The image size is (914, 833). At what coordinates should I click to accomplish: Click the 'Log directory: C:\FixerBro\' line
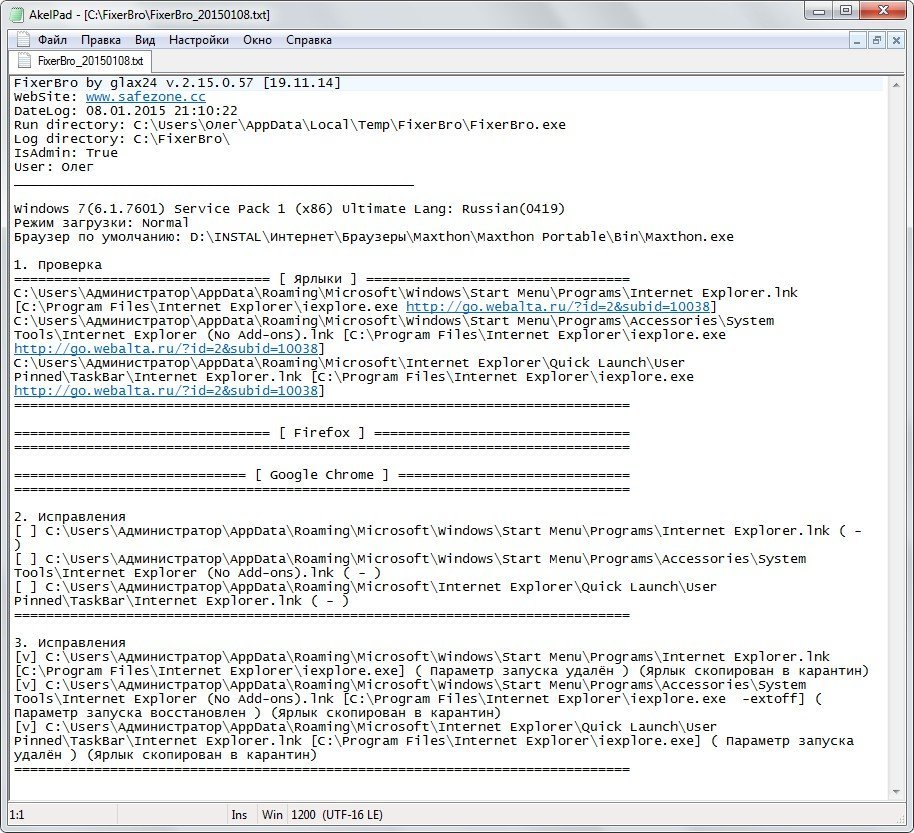pos(122,139)
